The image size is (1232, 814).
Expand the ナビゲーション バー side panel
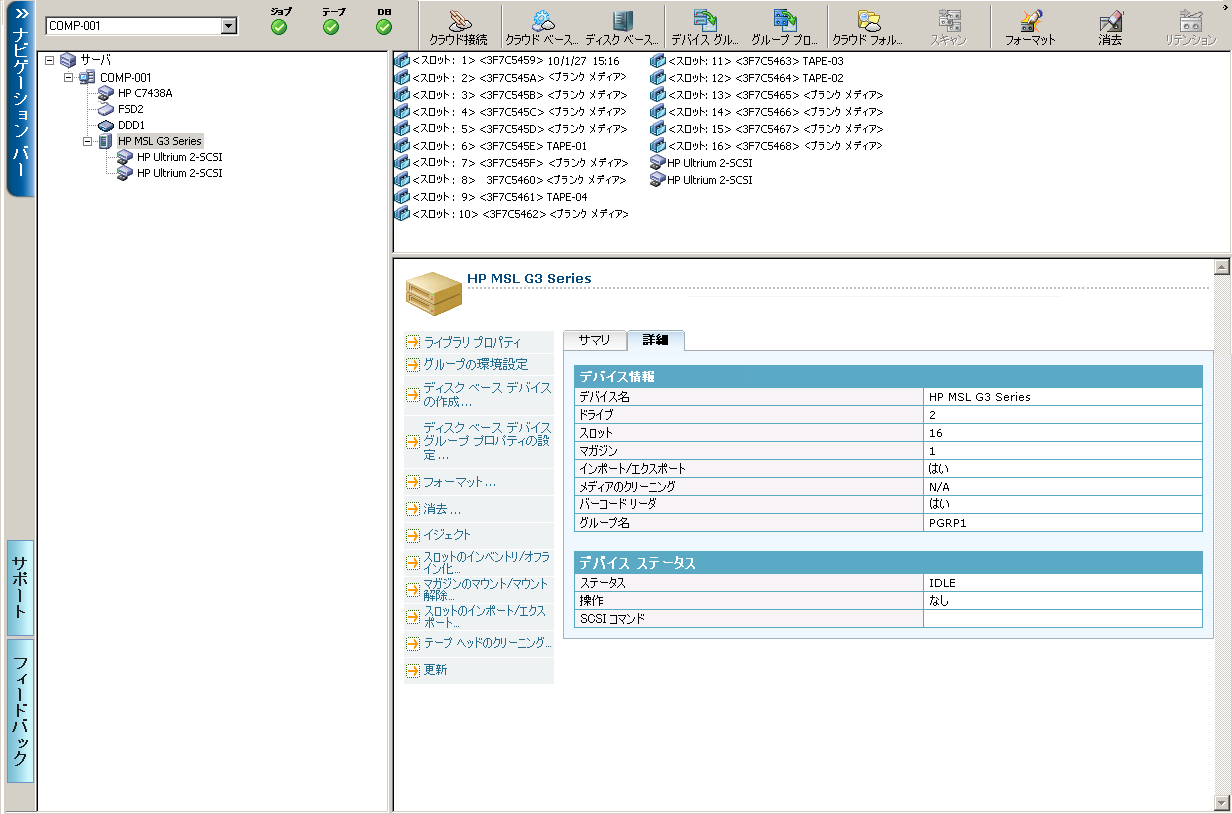(x=20, y=100)
